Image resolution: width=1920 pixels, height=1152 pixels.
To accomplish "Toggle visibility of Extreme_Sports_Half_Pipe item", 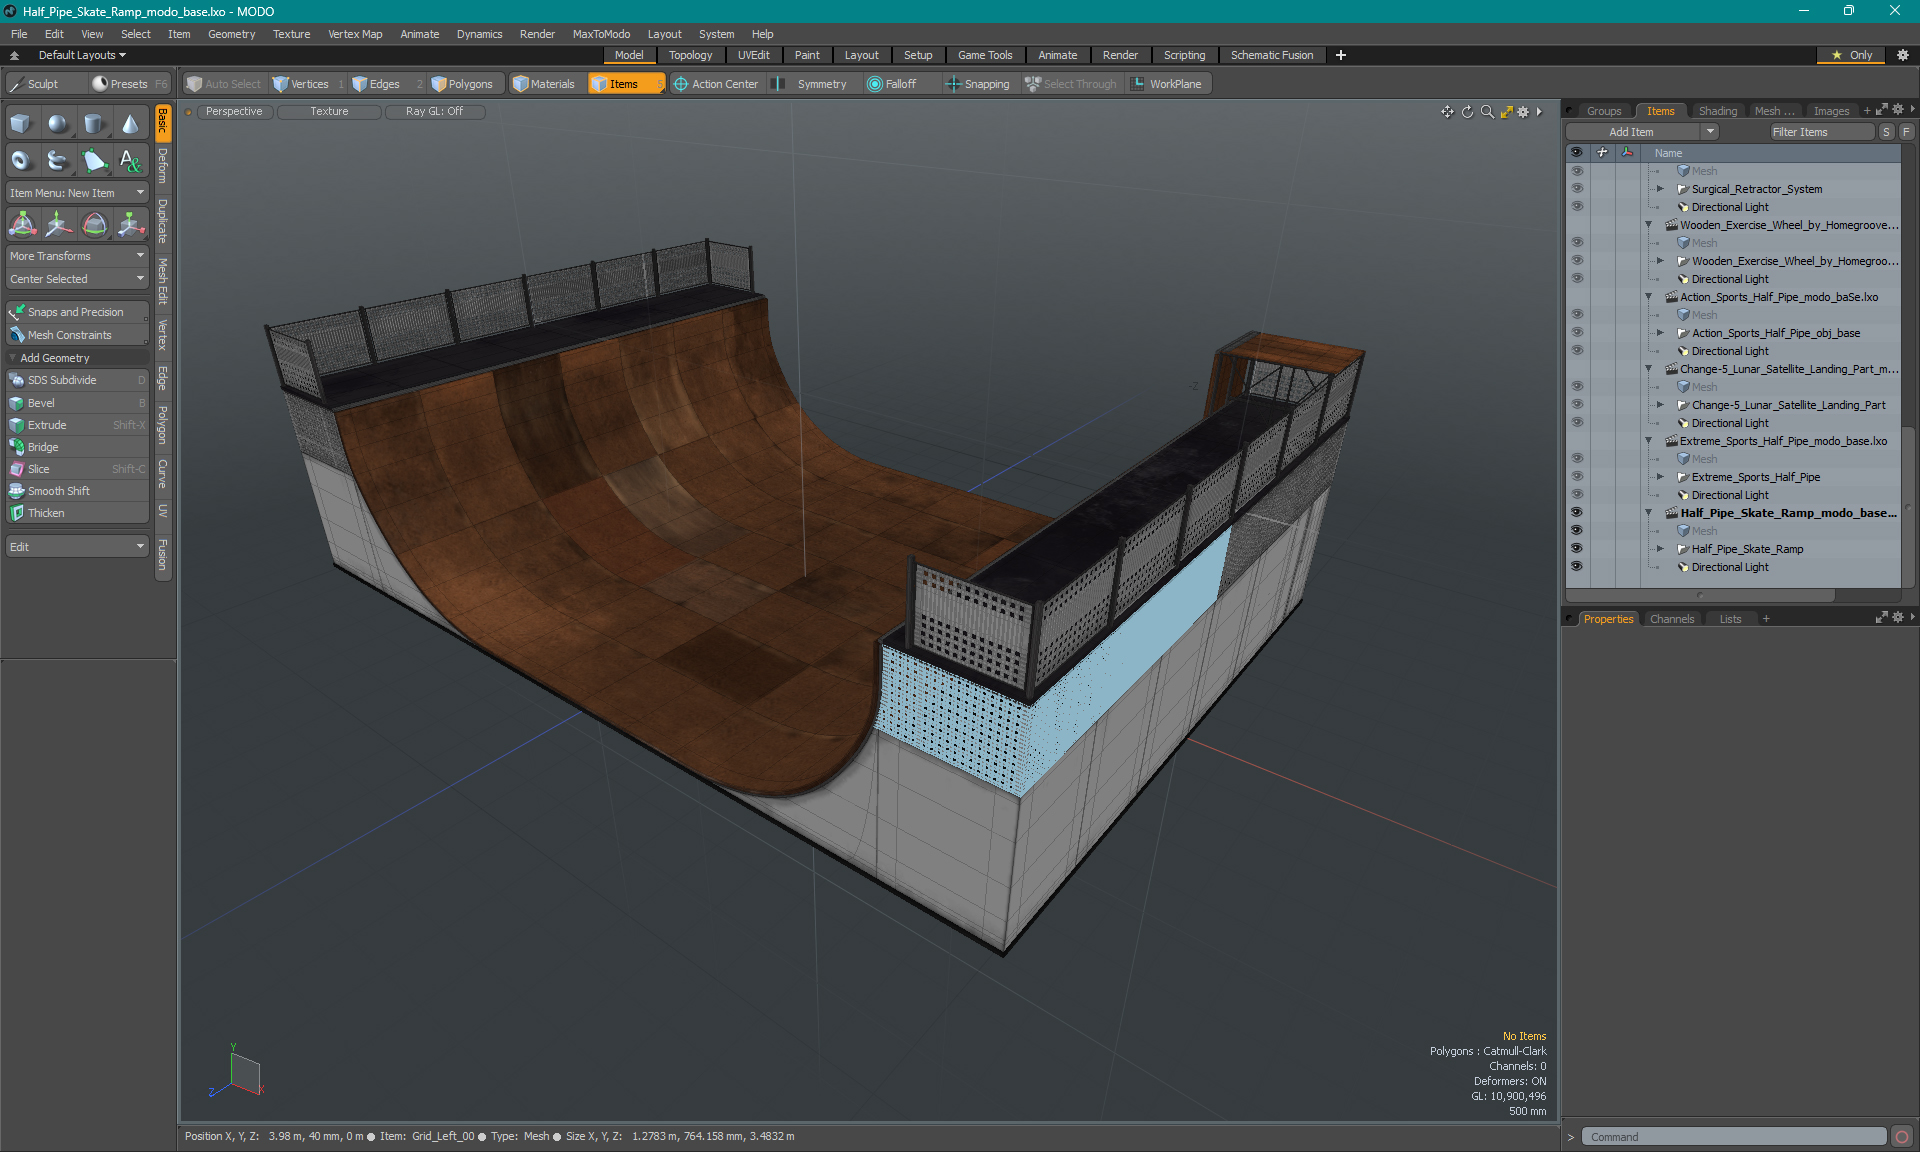I will 1577,477.
